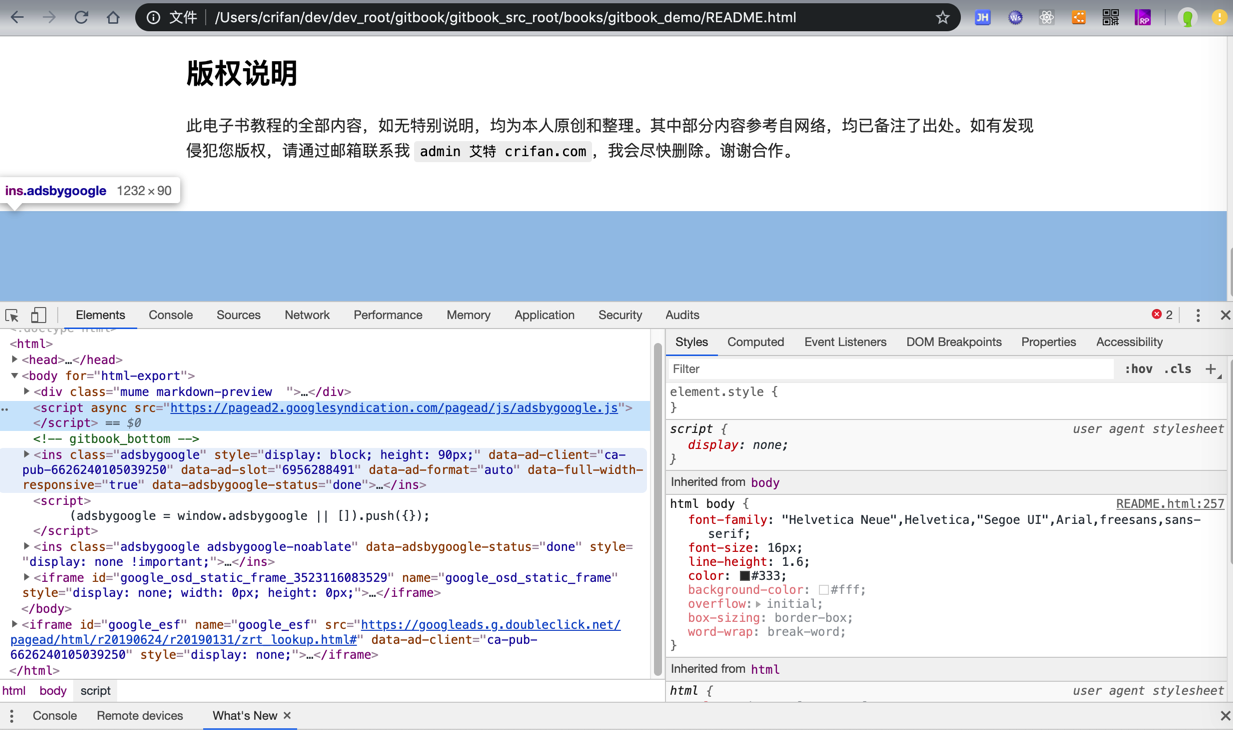Select the Properties sidebar tab
Viewport: 1233px width, 730px height.
(1048, 342)
